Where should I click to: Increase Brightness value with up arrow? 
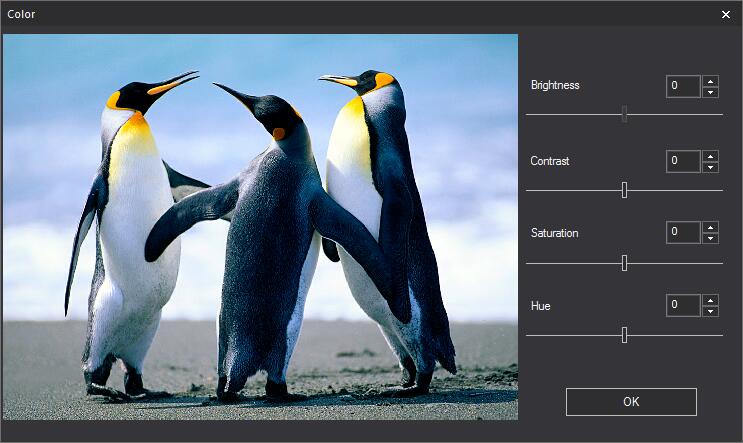710,81
